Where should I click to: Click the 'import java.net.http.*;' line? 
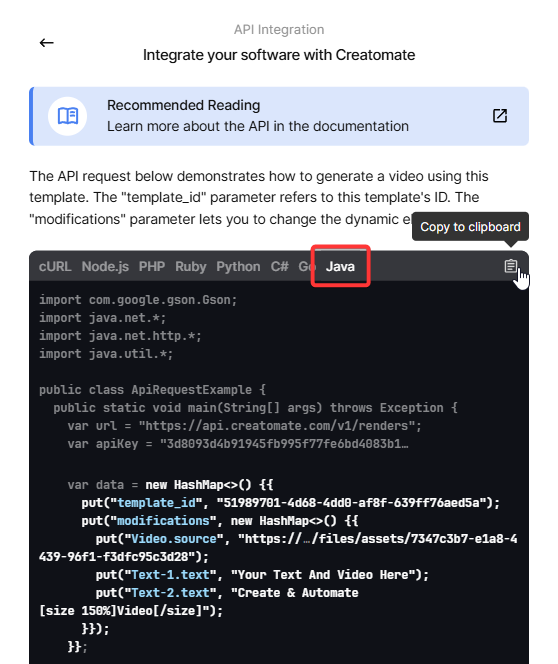click(x=120, y=336)
